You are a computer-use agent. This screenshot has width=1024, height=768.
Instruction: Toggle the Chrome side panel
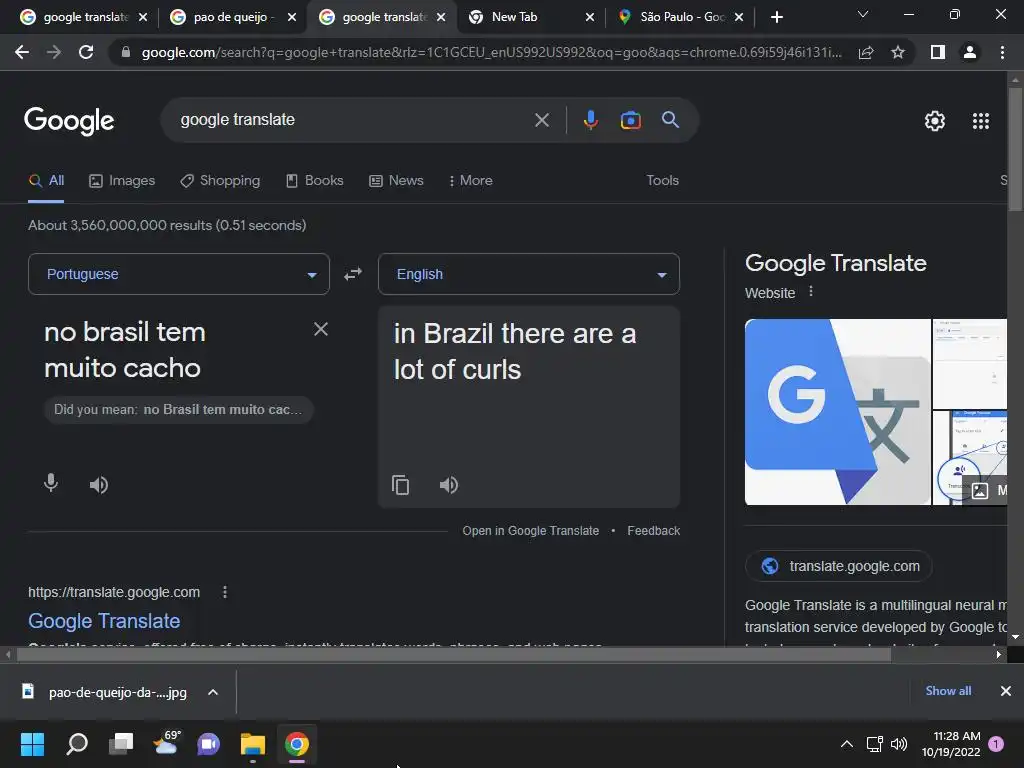pyautogui.click(x=938, y=52)
